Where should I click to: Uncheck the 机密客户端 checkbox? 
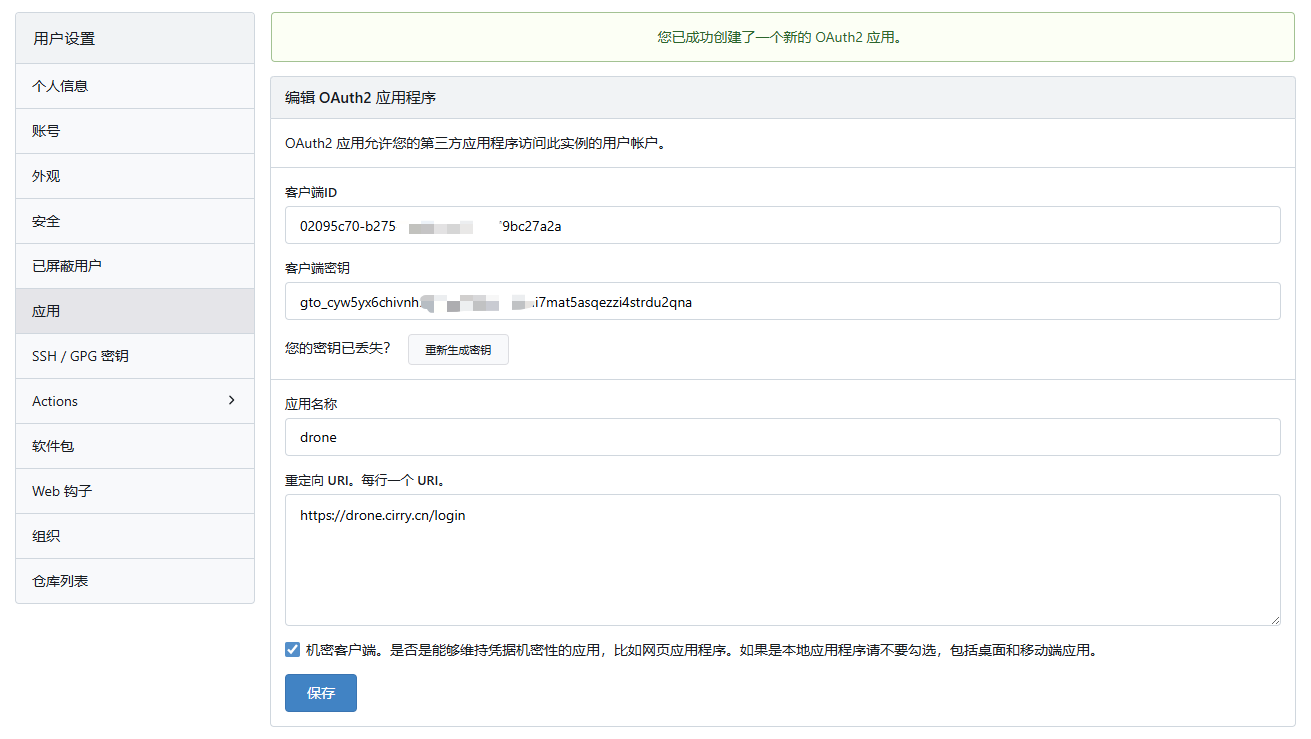(292, 650)
